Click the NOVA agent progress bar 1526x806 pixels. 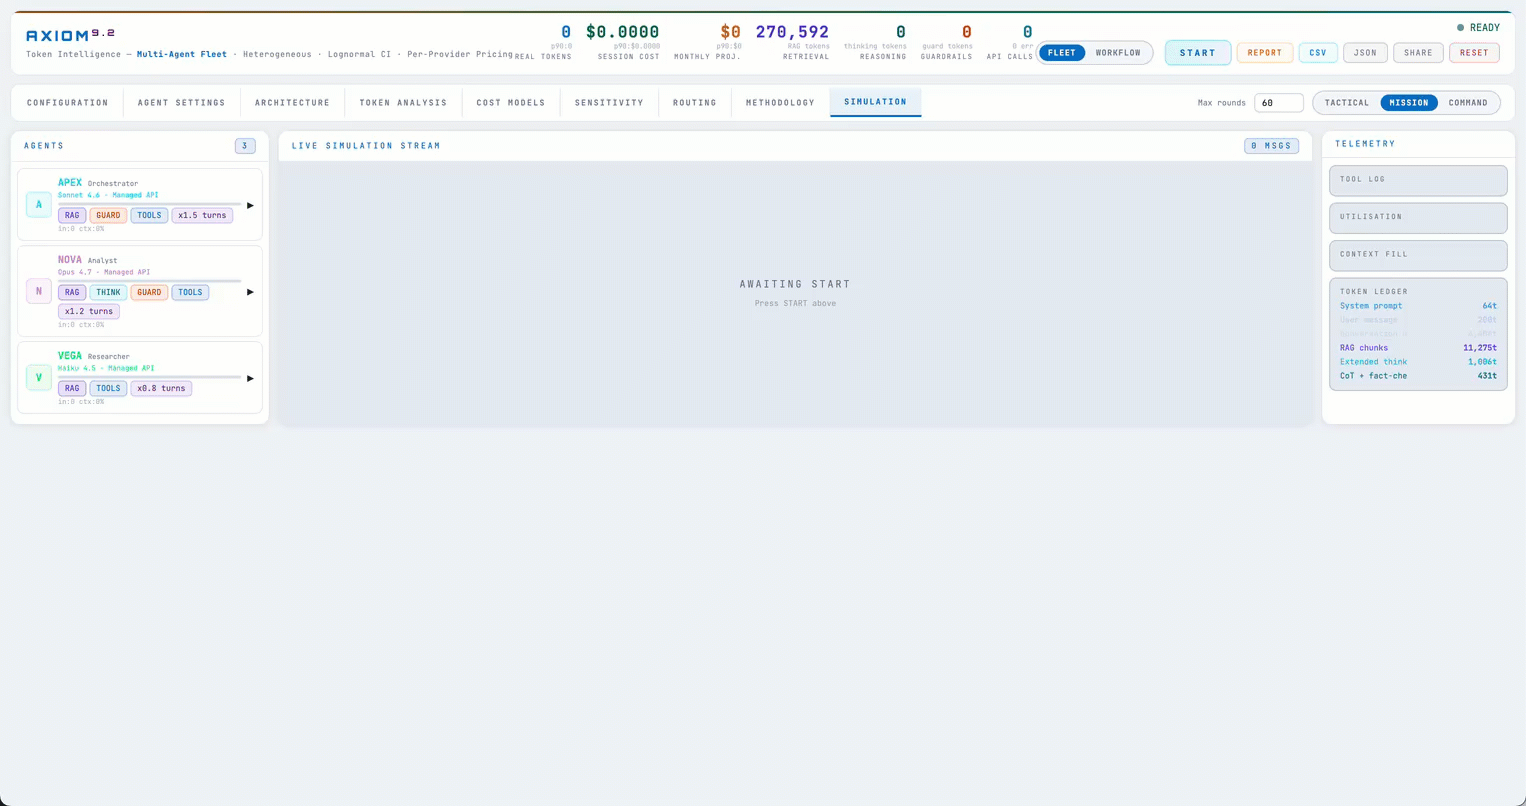pyautogui.click(x=149, y=281)
